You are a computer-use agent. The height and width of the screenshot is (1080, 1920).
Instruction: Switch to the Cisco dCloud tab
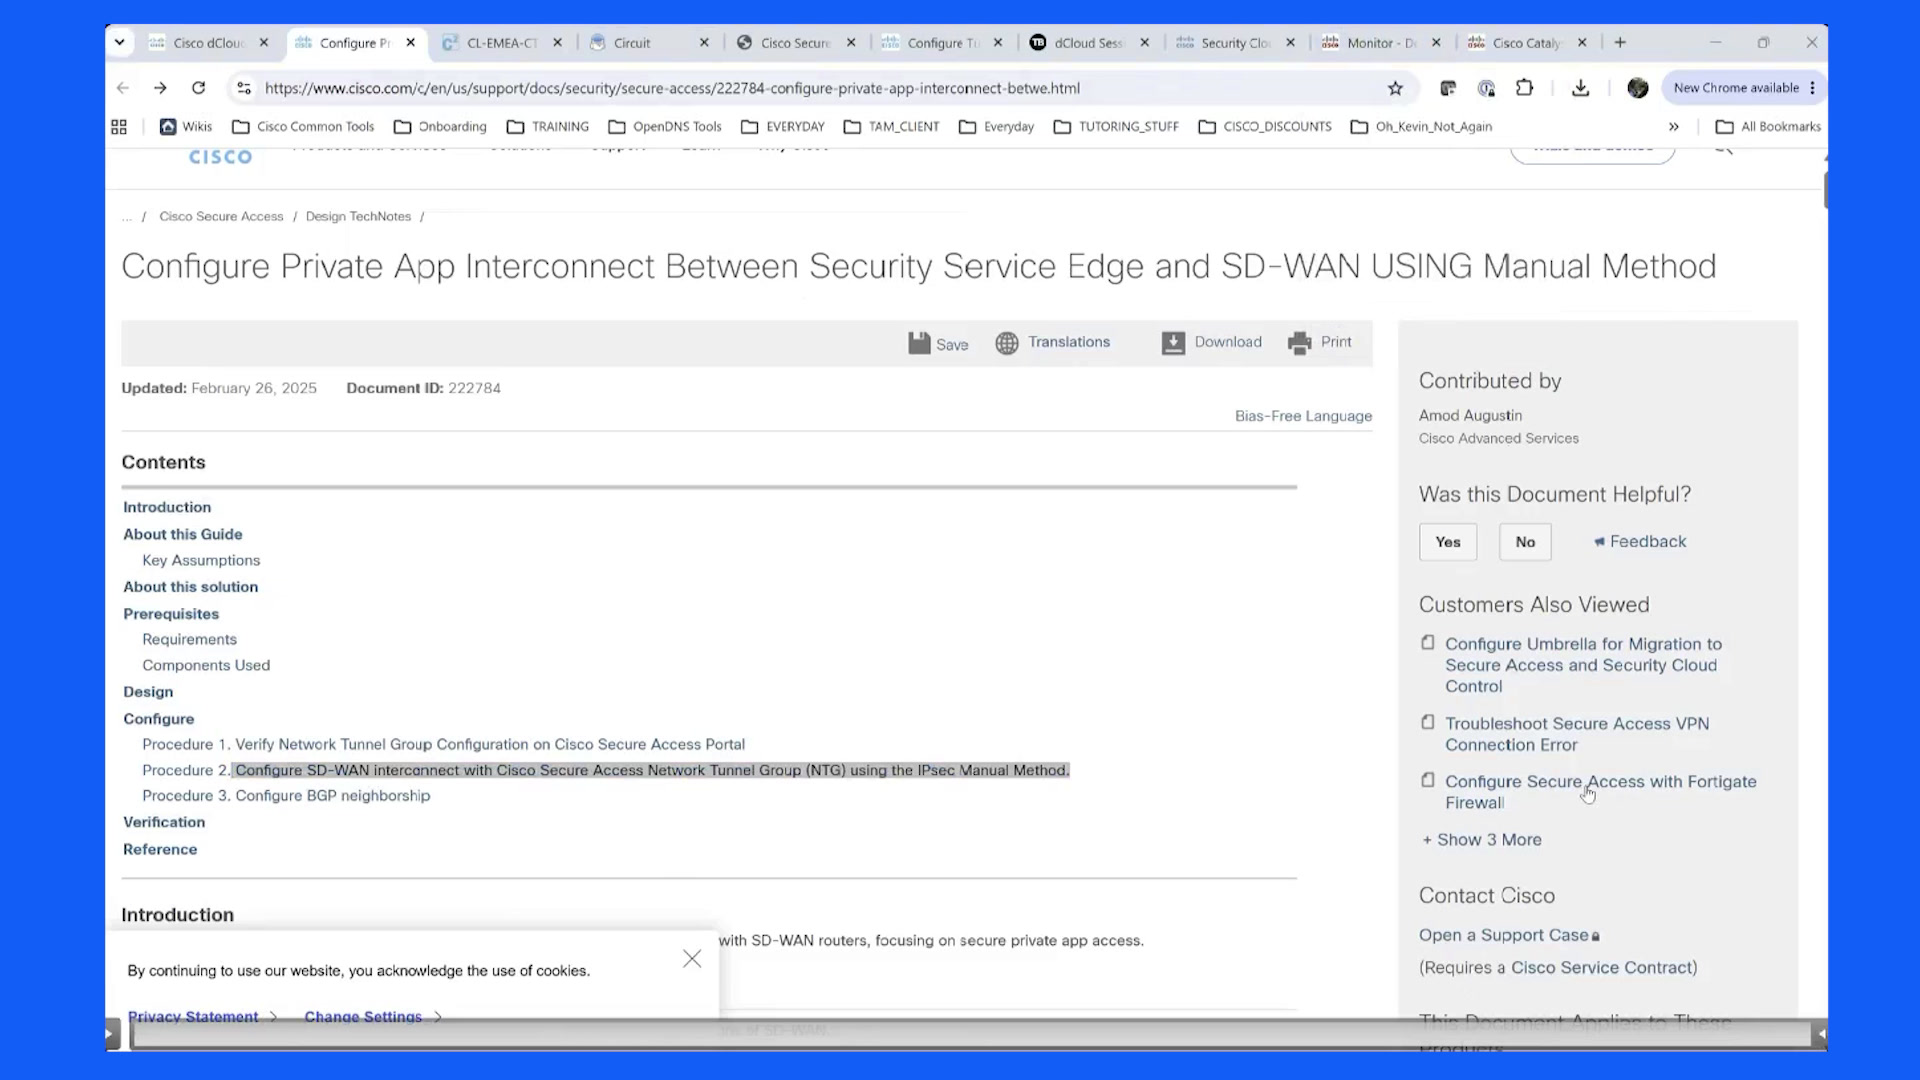point(209,43)
